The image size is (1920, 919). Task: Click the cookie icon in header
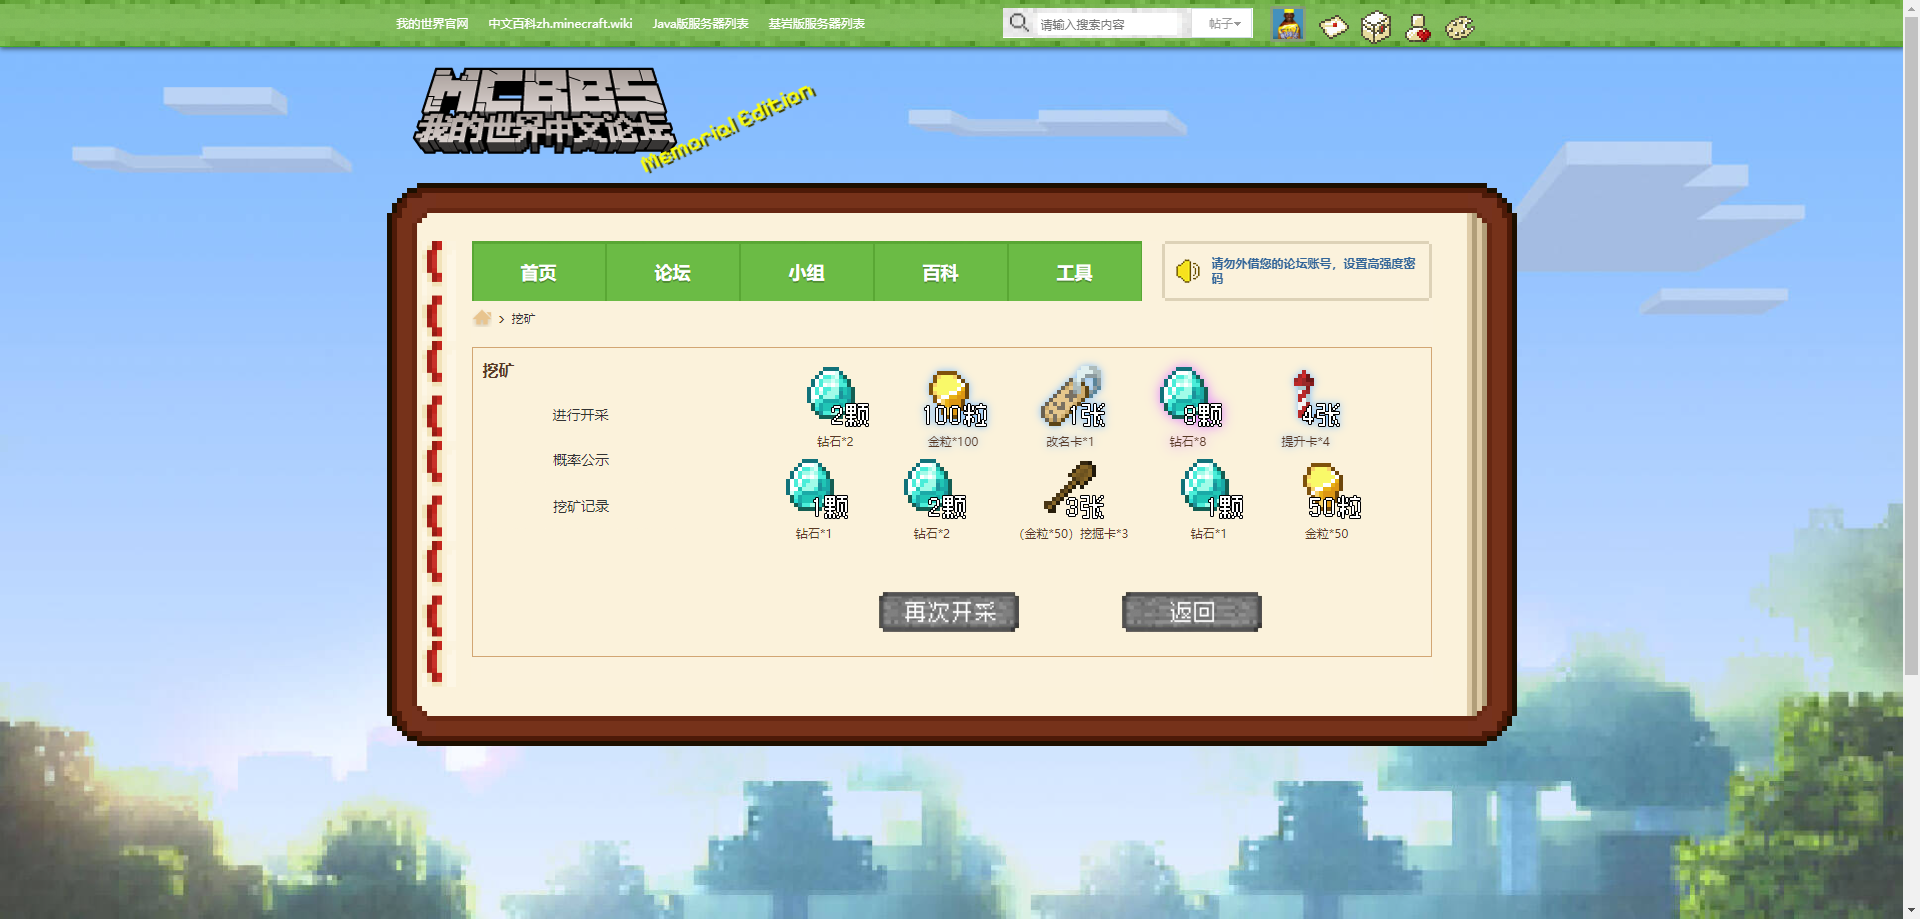(x=1460, y=28)
